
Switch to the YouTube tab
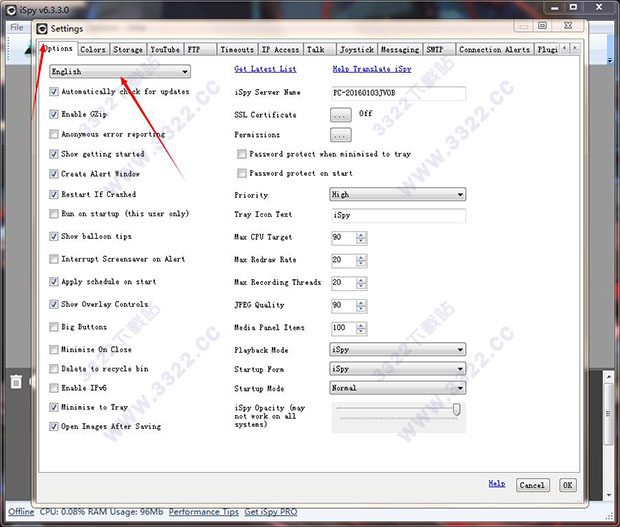165,49
